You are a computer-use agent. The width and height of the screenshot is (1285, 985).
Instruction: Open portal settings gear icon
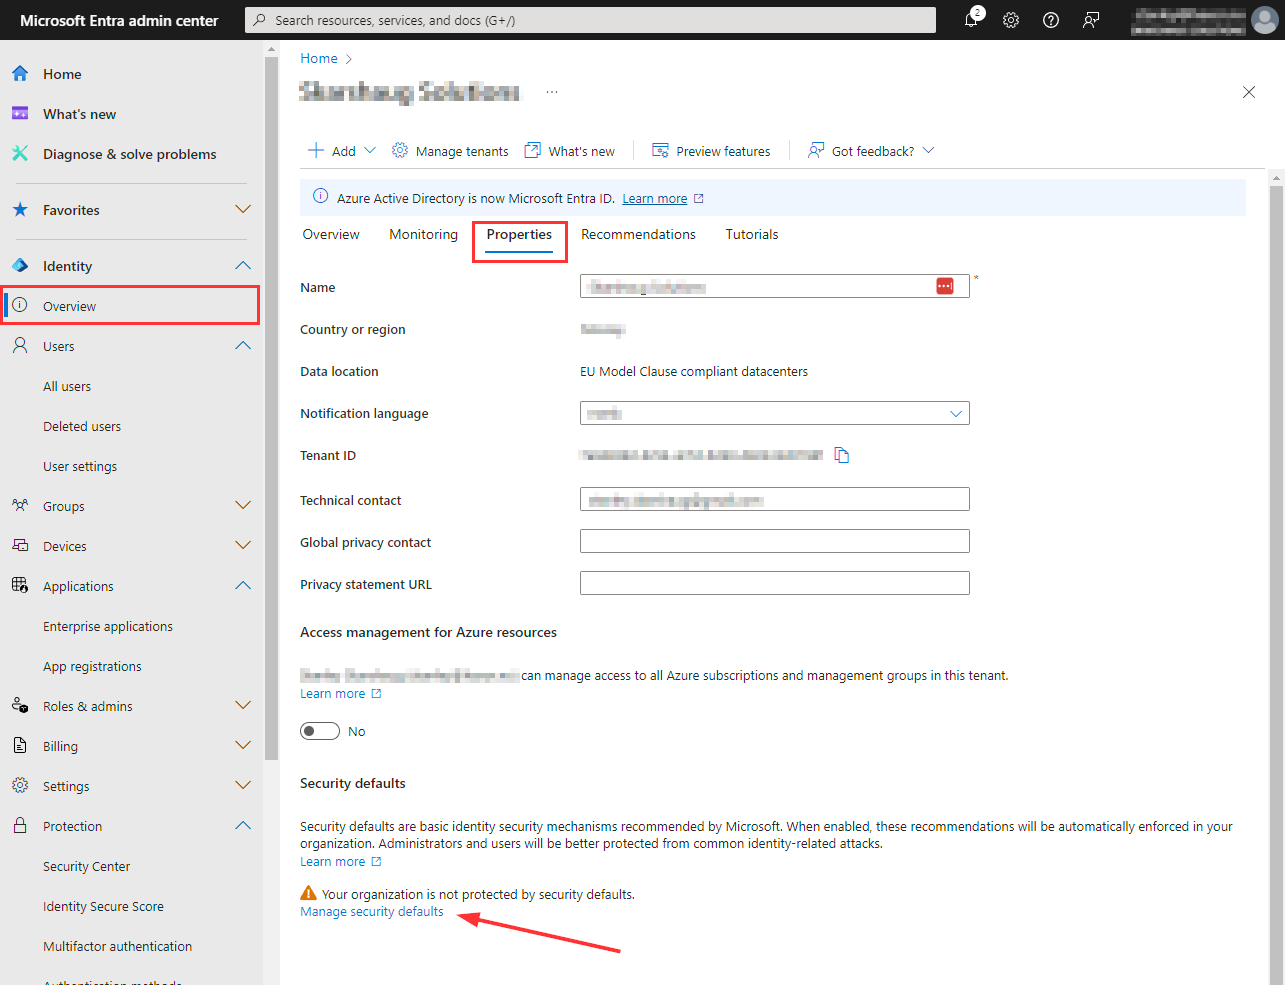(x=1011, y=20)
